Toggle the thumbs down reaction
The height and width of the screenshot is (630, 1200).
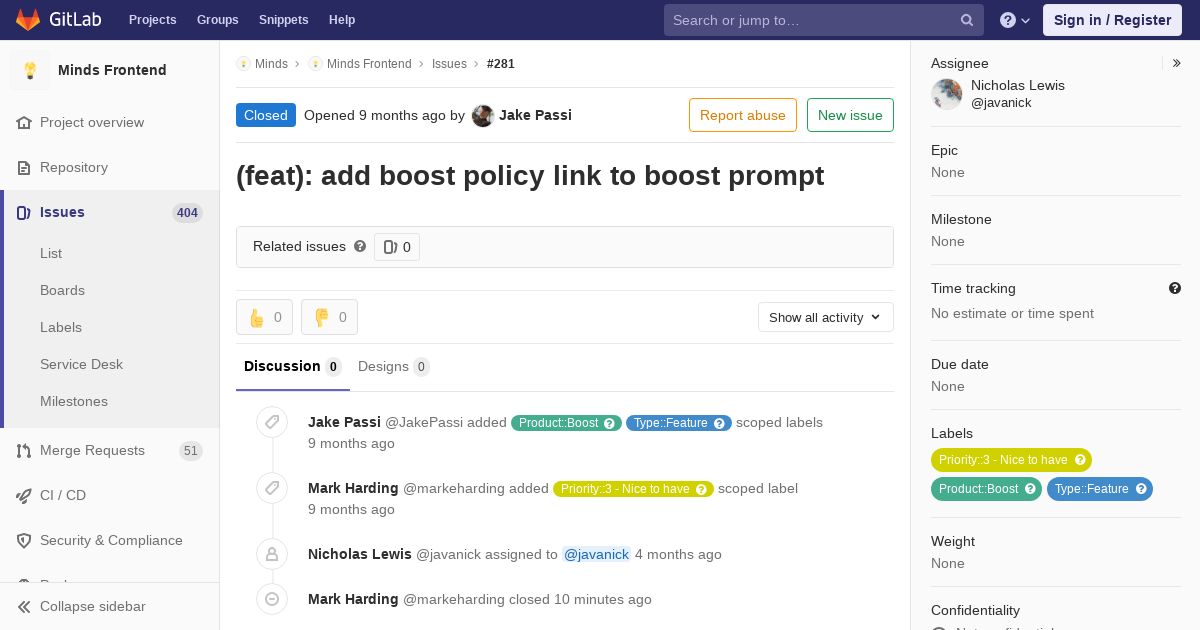click(329, 317)
